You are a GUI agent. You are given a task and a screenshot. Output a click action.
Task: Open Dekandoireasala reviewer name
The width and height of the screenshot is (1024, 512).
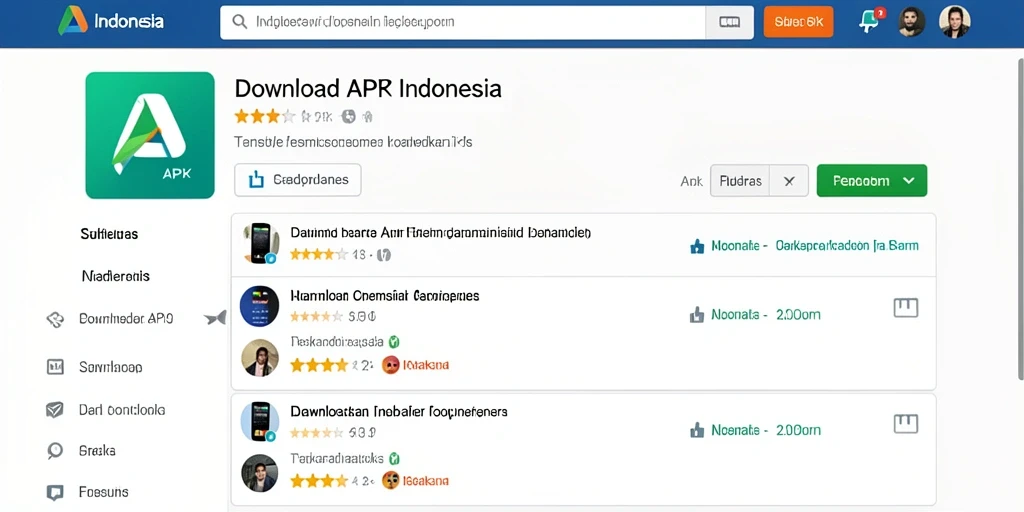pyautogui.click(x=337, y=342)
